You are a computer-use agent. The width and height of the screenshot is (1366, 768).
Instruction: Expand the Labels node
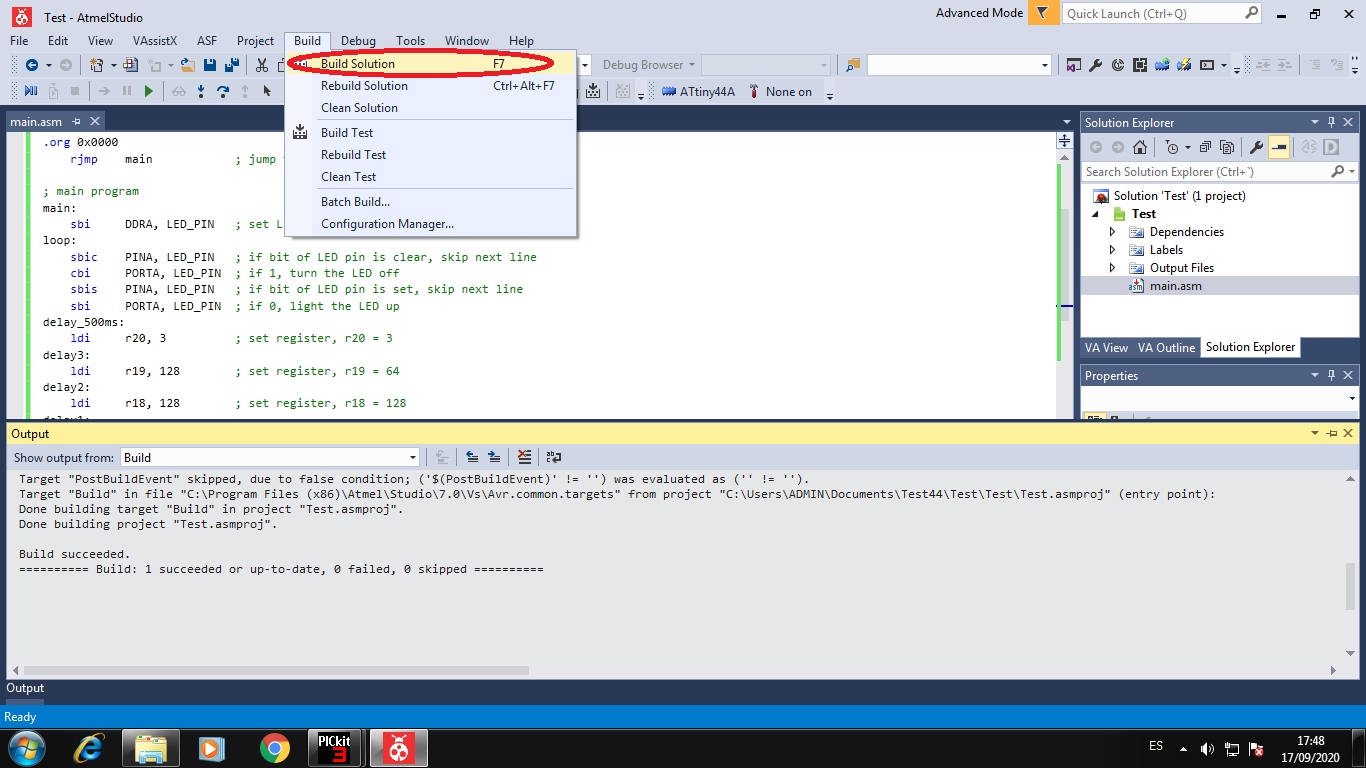pos(1113,250)
